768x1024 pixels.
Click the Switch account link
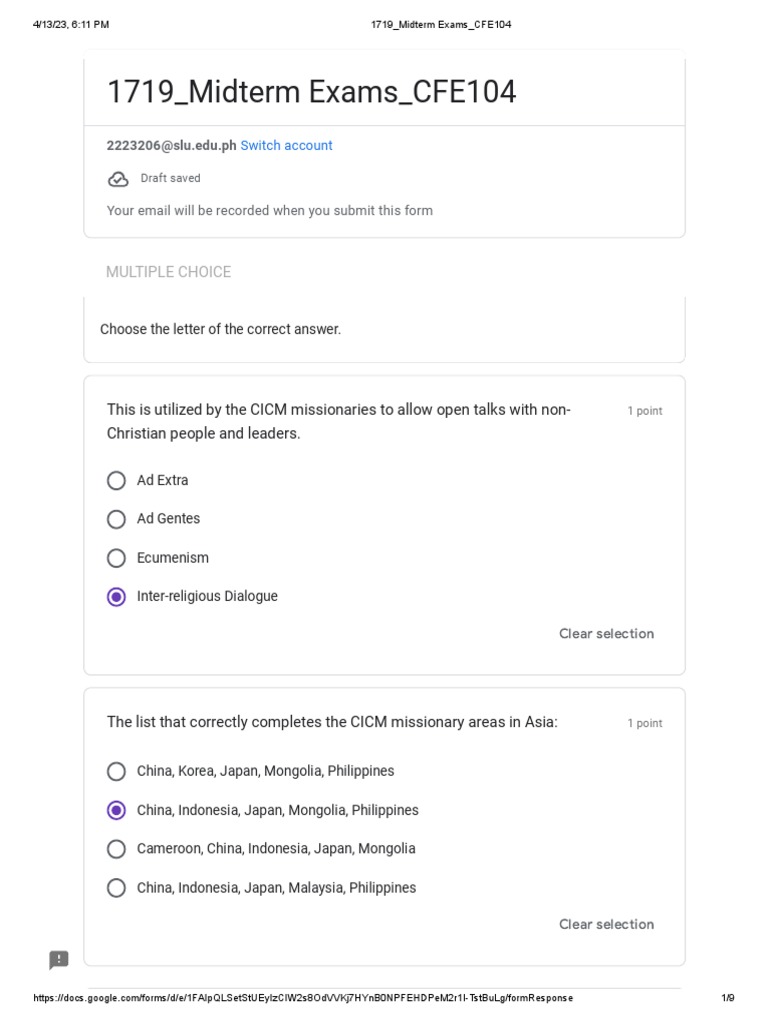(x=286, y=146)
